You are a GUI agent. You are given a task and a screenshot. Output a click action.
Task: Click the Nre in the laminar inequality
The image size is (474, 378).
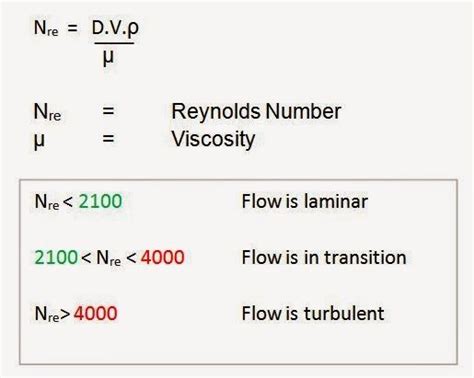(47, 202)
